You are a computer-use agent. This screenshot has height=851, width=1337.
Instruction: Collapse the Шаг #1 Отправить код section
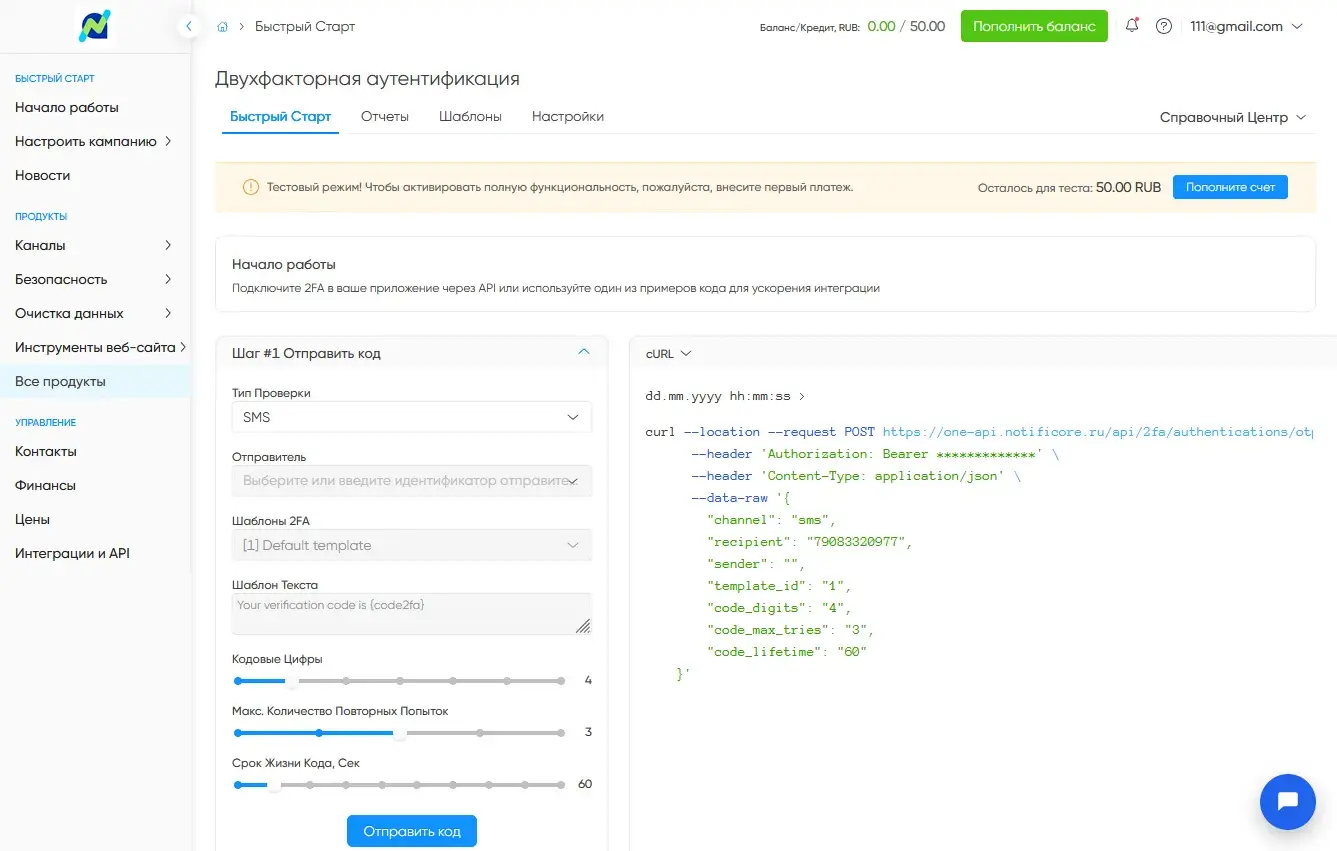584,352
